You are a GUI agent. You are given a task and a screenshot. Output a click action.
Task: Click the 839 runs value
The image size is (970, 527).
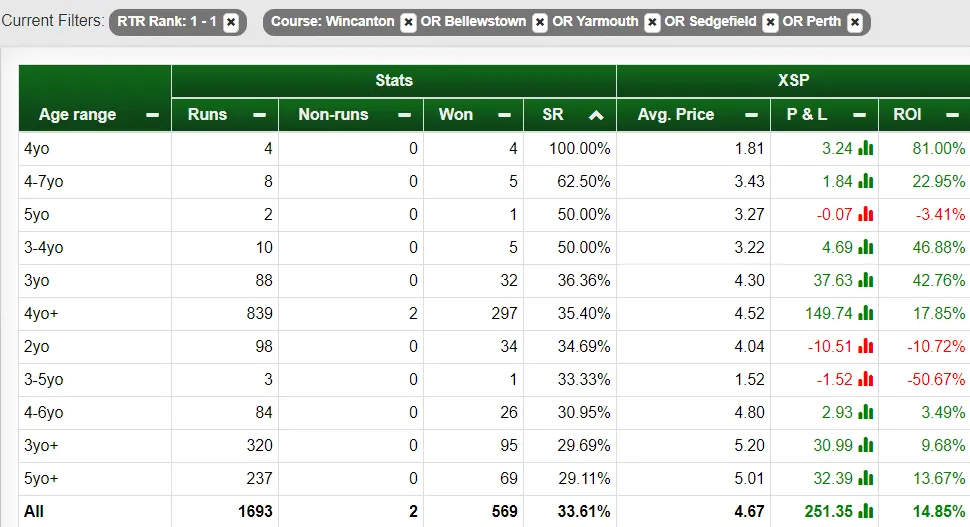tap(259, 313)
